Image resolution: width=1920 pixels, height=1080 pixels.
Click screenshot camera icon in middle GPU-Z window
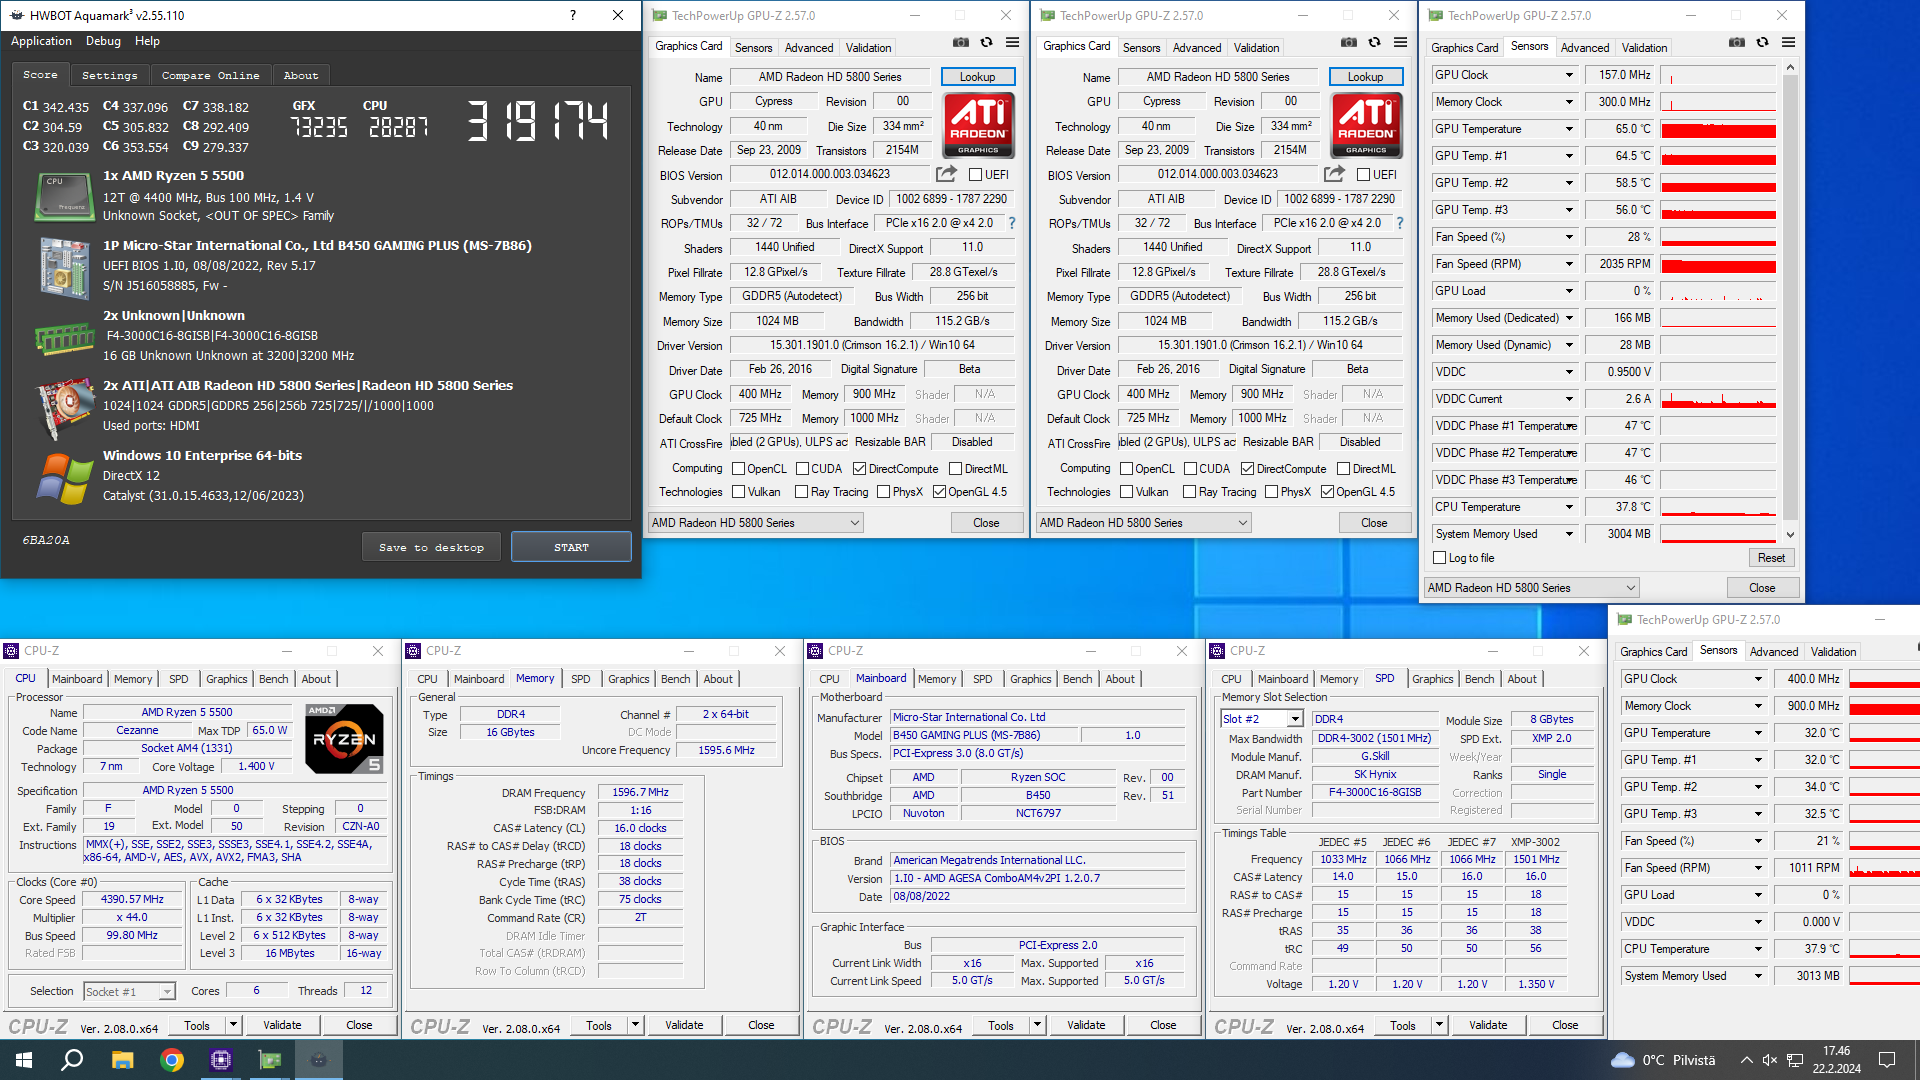tap(1348, 43)
